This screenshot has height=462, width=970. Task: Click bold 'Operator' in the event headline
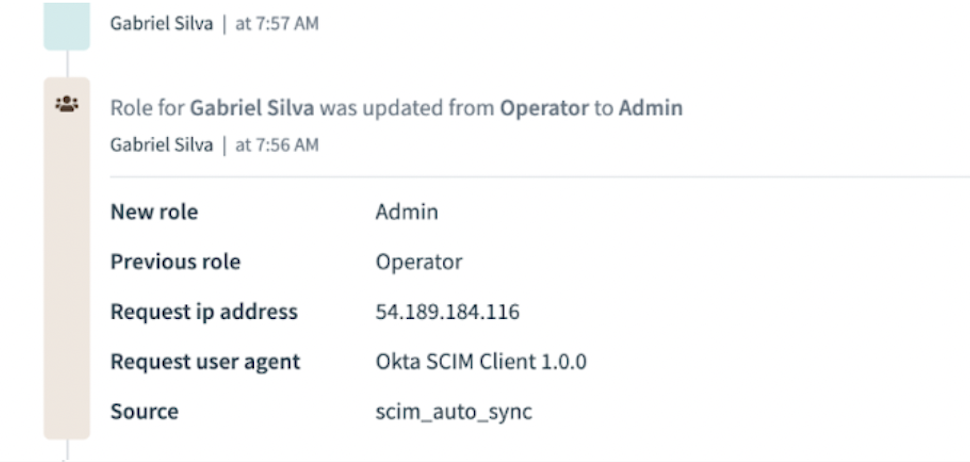pyautogui.click(x=544, y=107)
